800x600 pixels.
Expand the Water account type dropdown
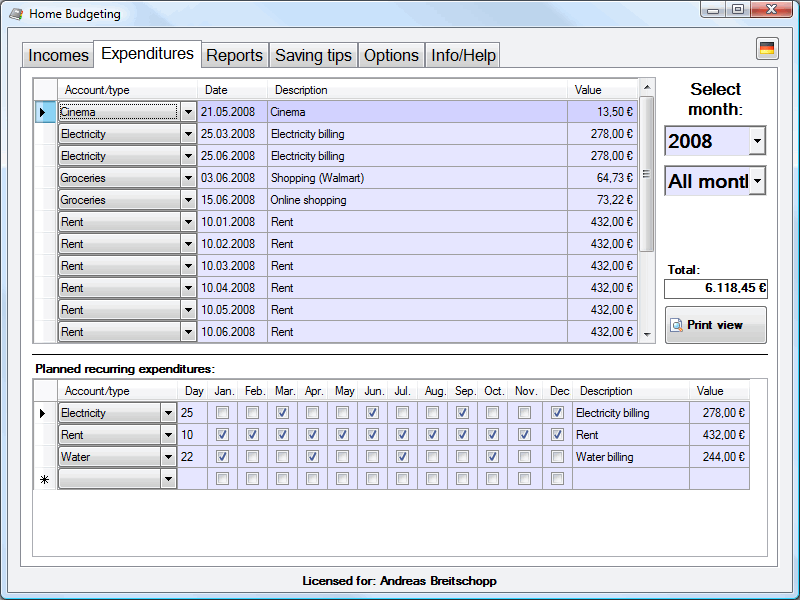(167, 457)
